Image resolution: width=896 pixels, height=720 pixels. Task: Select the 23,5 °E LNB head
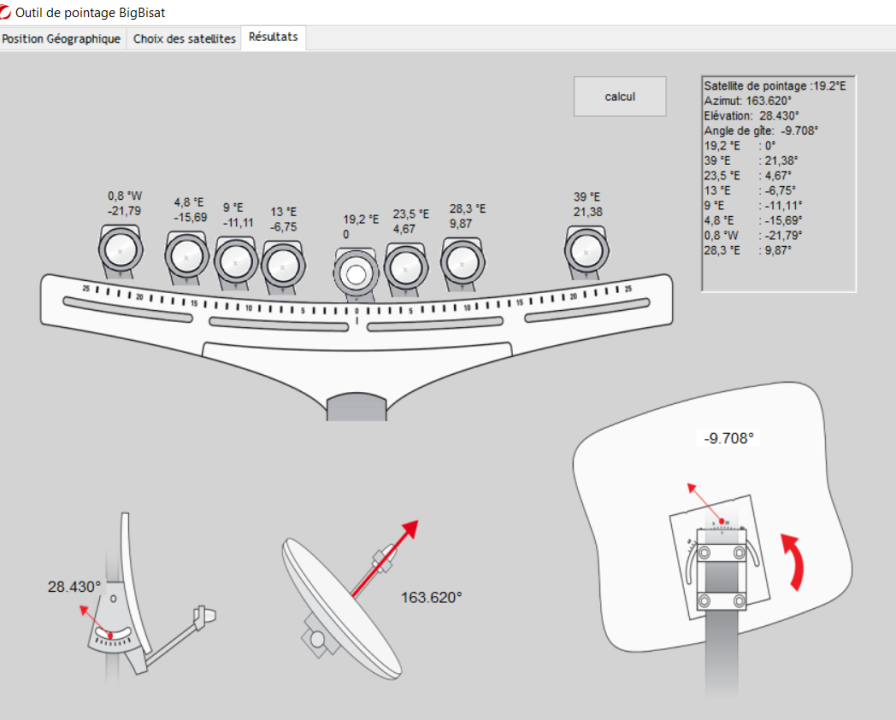coord(405,266)
